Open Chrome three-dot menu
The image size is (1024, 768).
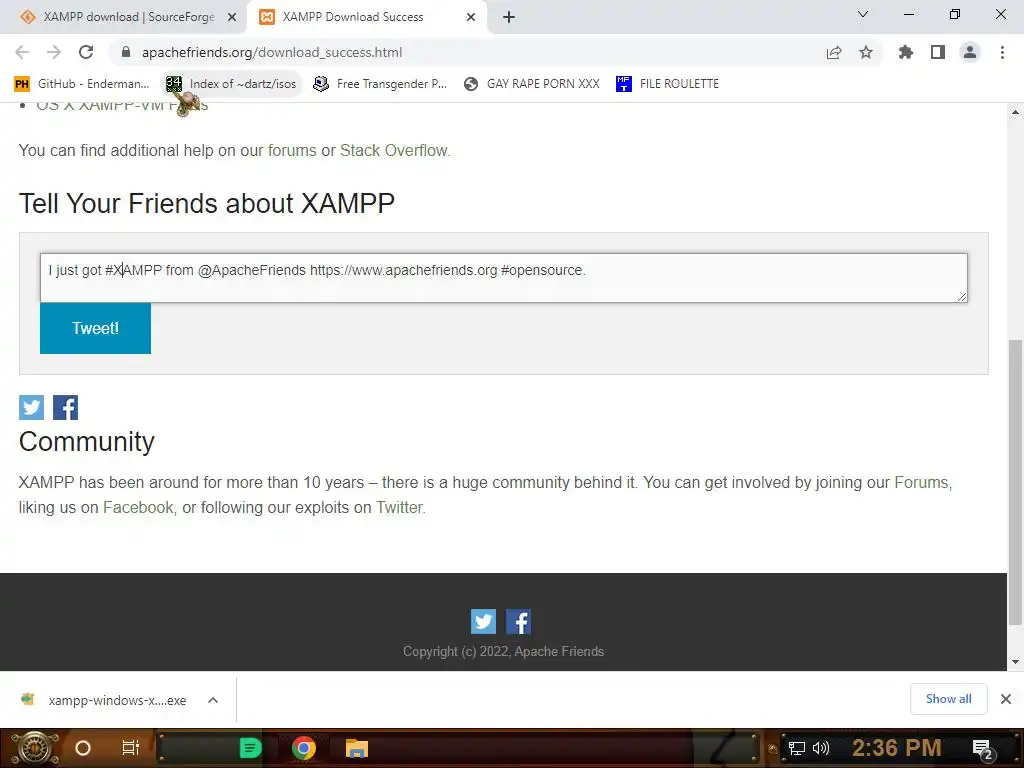tap(1002, 52)
